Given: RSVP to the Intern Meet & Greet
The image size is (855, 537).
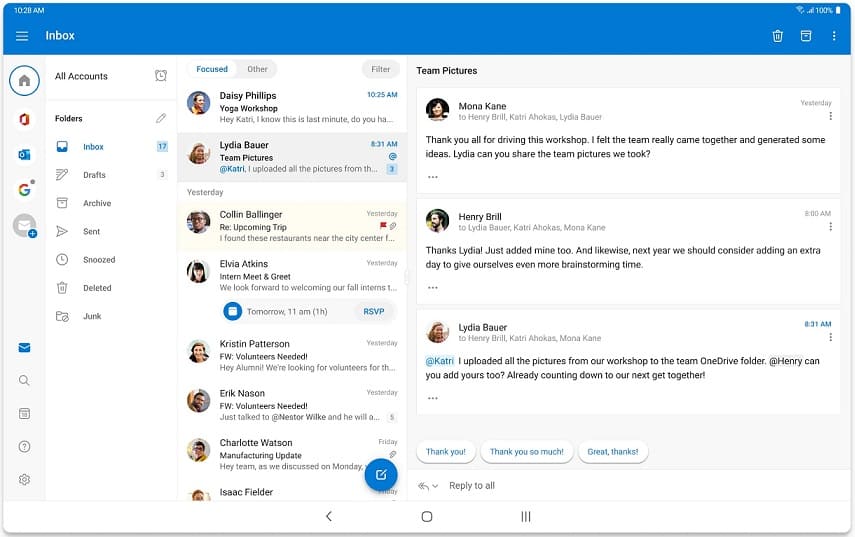Looking at the screenshot, I should pyautogui.click(x=374, y=311).
